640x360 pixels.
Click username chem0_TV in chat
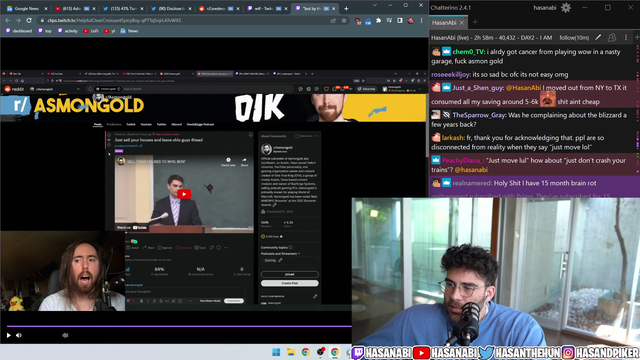point(469,52)
